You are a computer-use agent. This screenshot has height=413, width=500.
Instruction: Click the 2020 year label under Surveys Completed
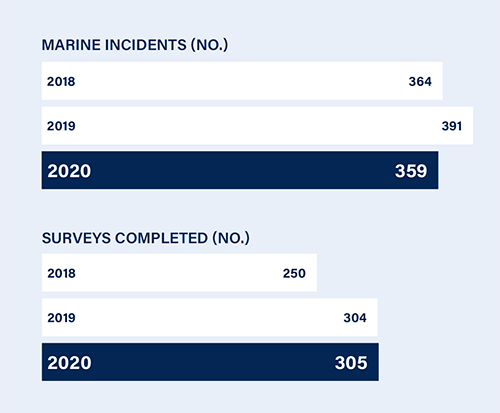coord(69,363)
